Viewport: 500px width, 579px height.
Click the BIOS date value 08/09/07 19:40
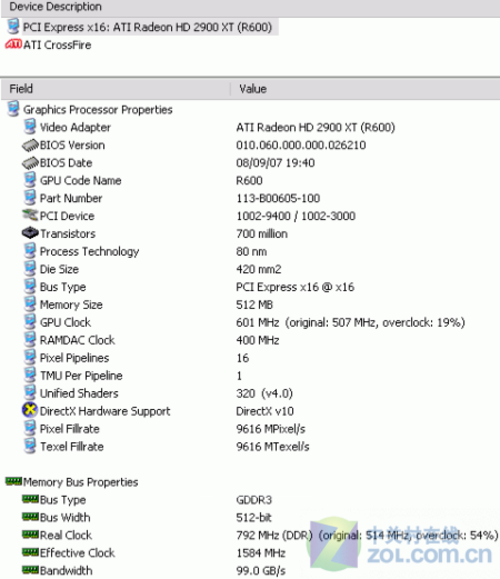pos(275,163)
